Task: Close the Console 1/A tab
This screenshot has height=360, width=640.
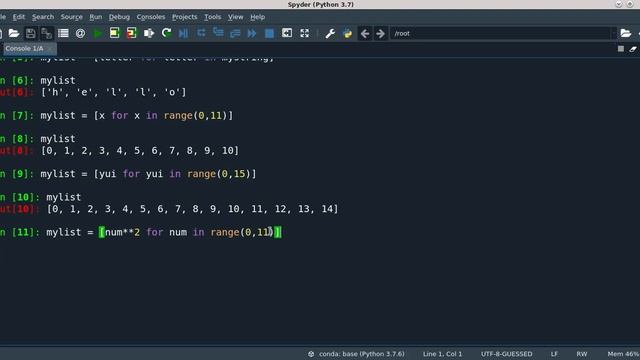Action: click(50, 49)
